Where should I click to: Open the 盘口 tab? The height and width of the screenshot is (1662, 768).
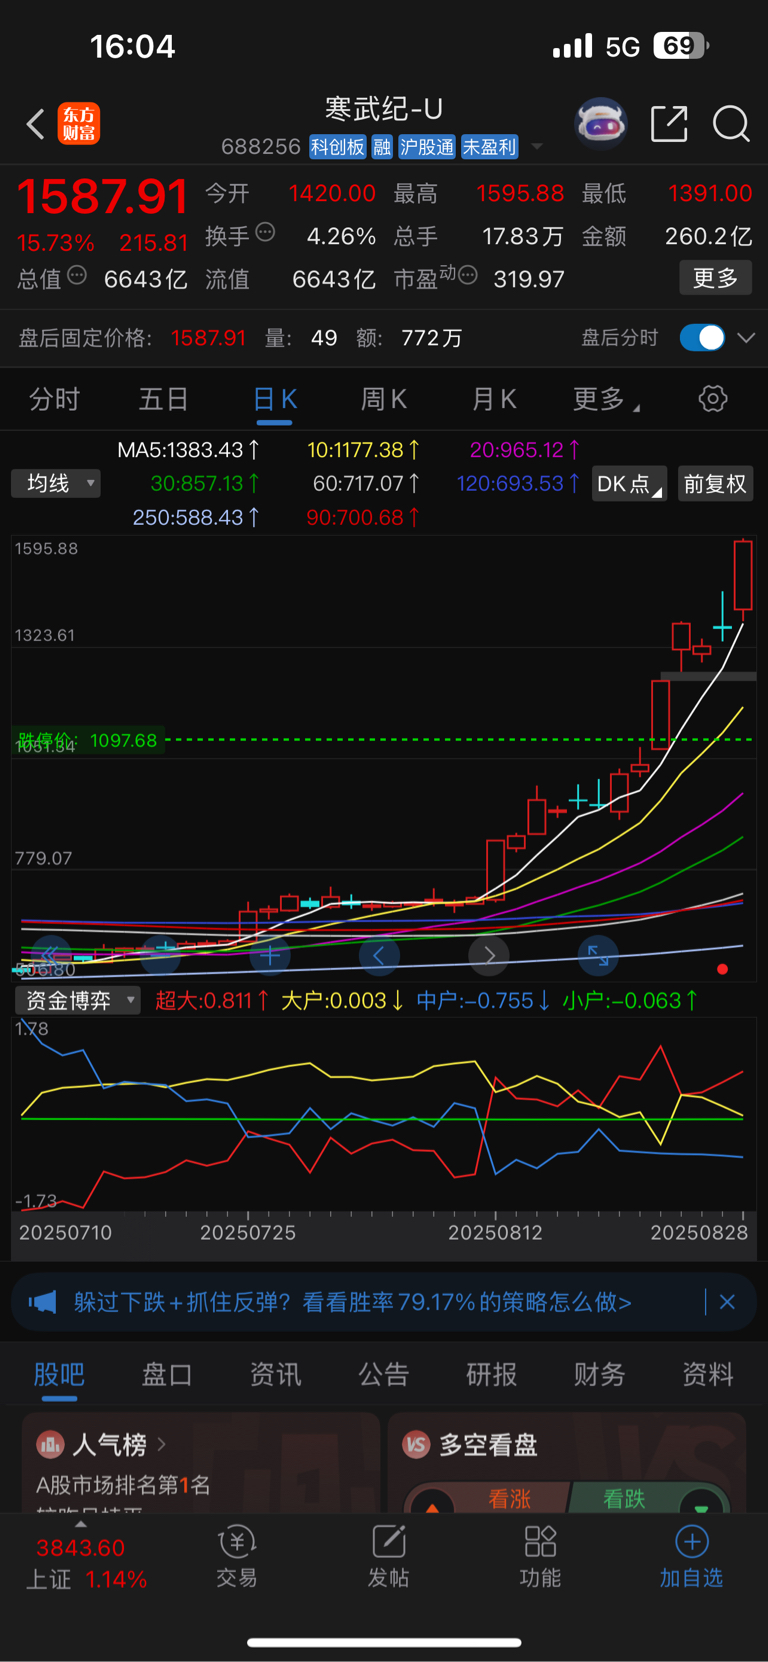pos(167,1374)
